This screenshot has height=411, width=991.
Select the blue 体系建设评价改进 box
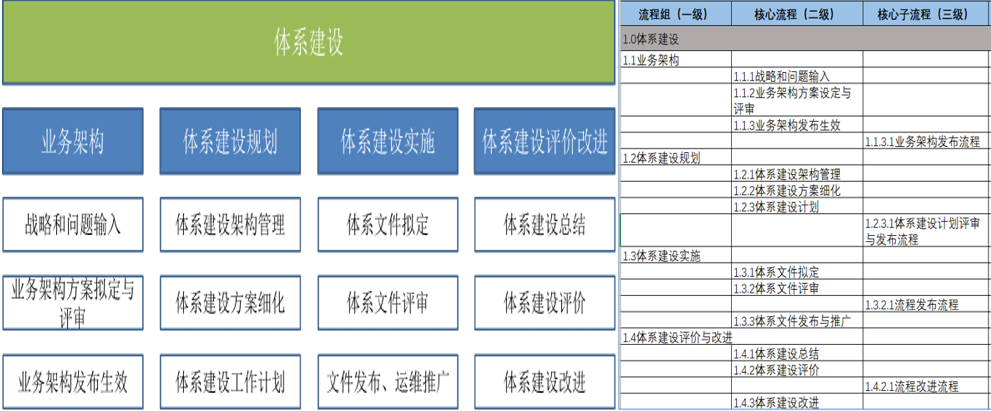[545, 141]
